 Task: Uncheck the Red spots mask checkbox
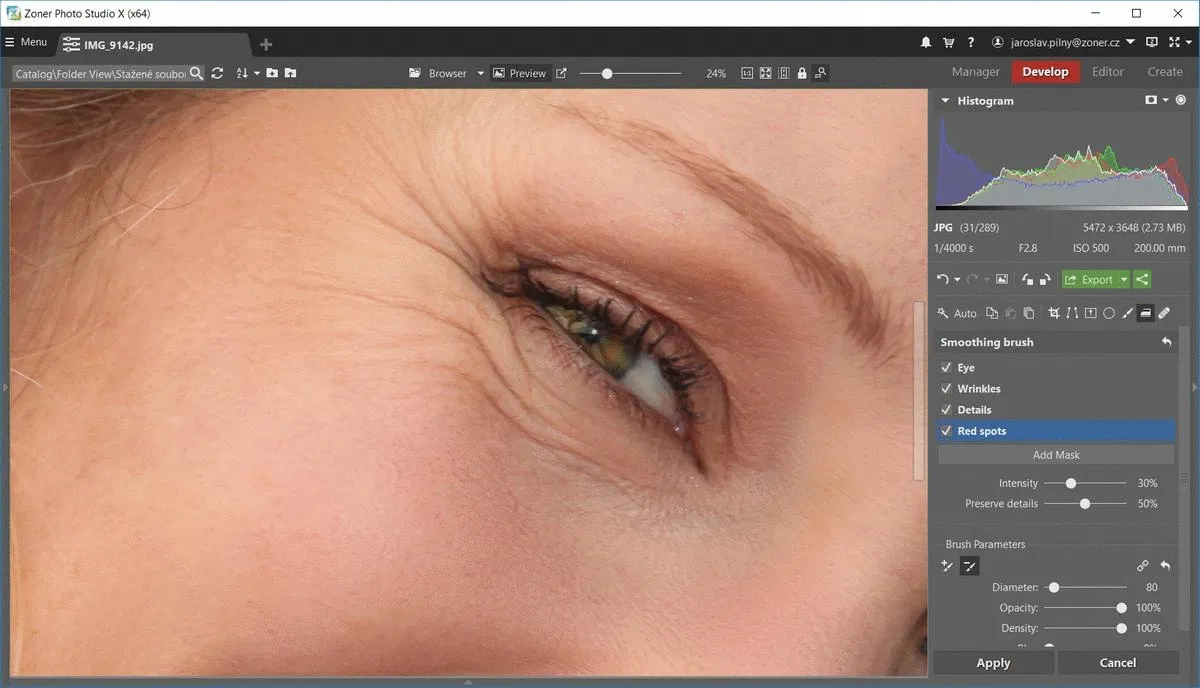[946, 431]
